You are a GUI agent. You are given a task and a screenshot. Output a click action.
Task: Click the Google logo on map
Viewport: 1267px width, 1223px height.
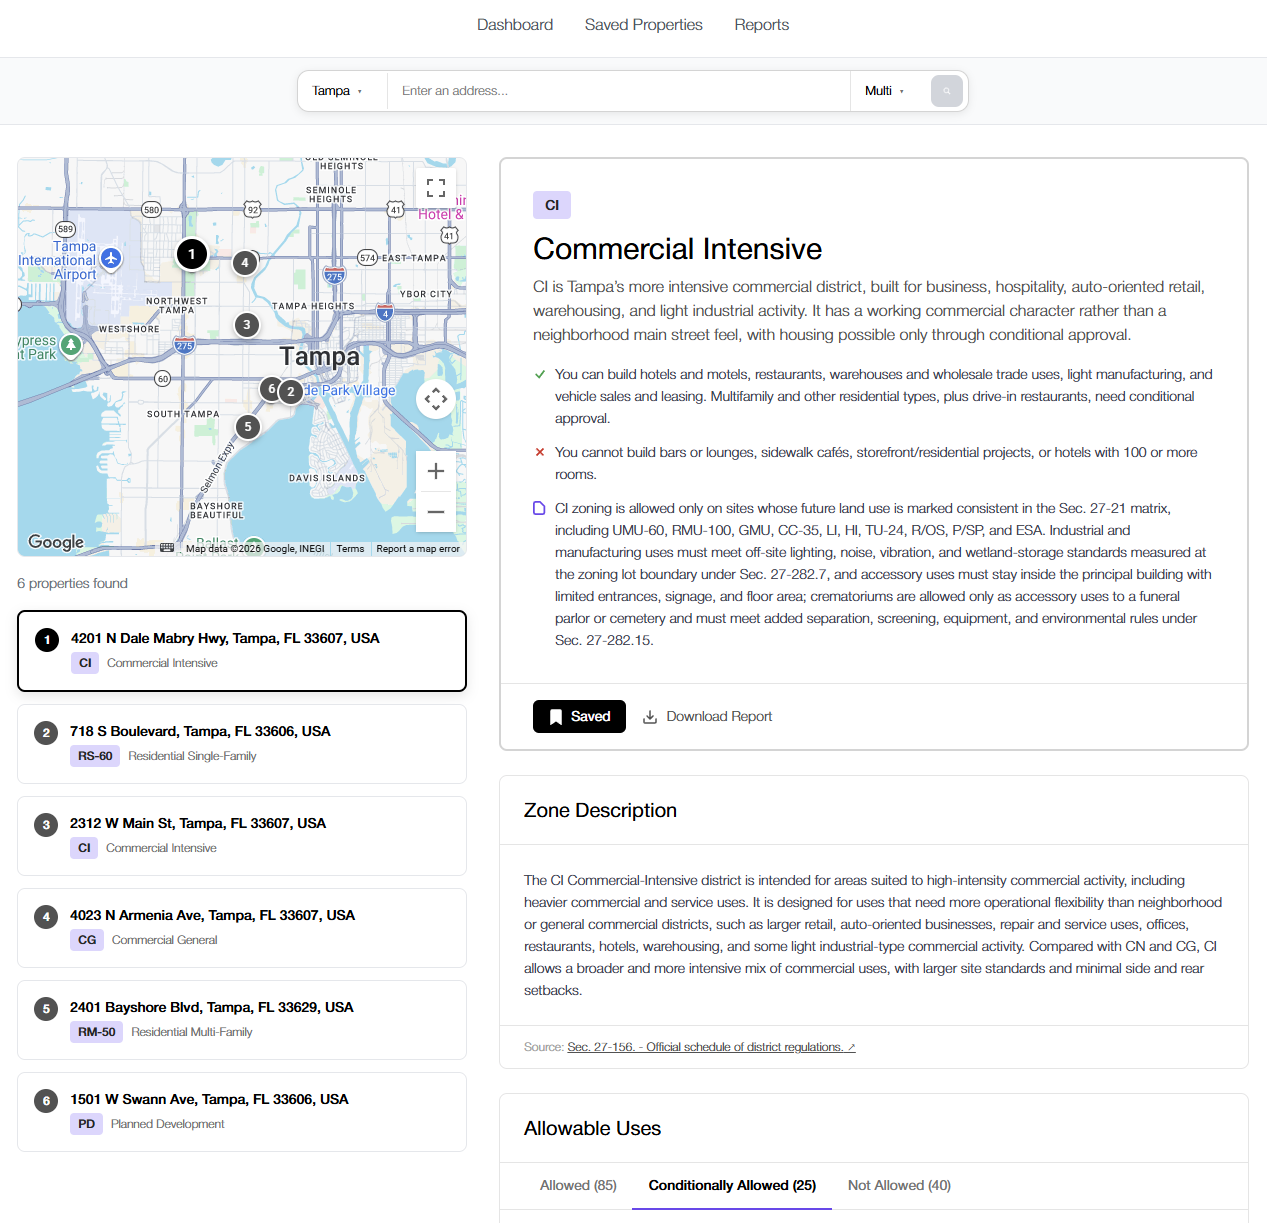[x=56, y=542]
